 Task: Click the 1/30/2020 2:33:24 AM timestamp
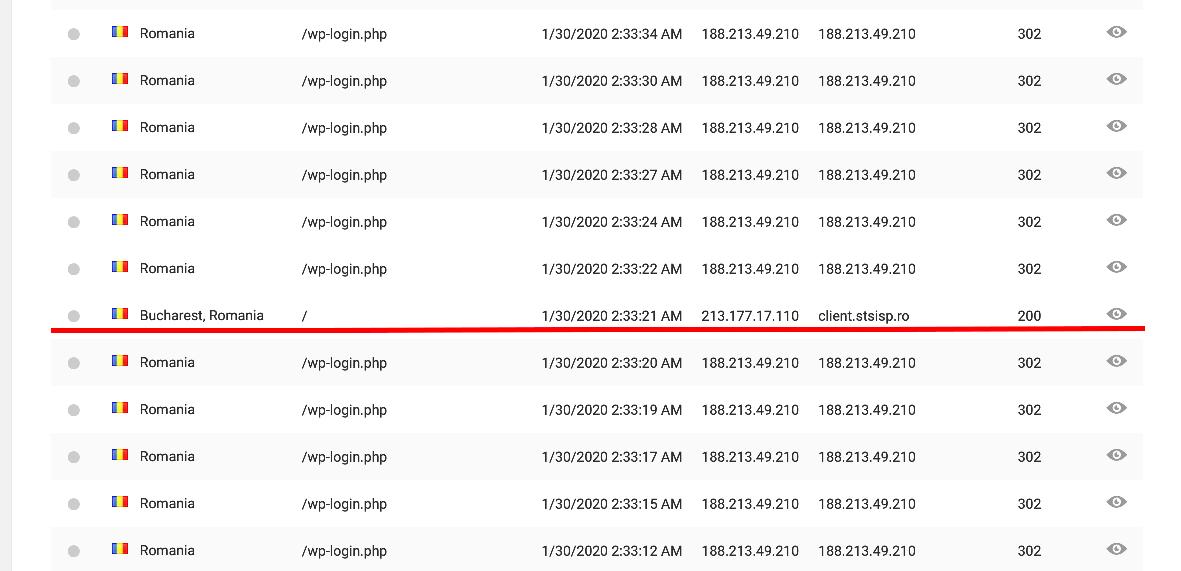point(611,222)
